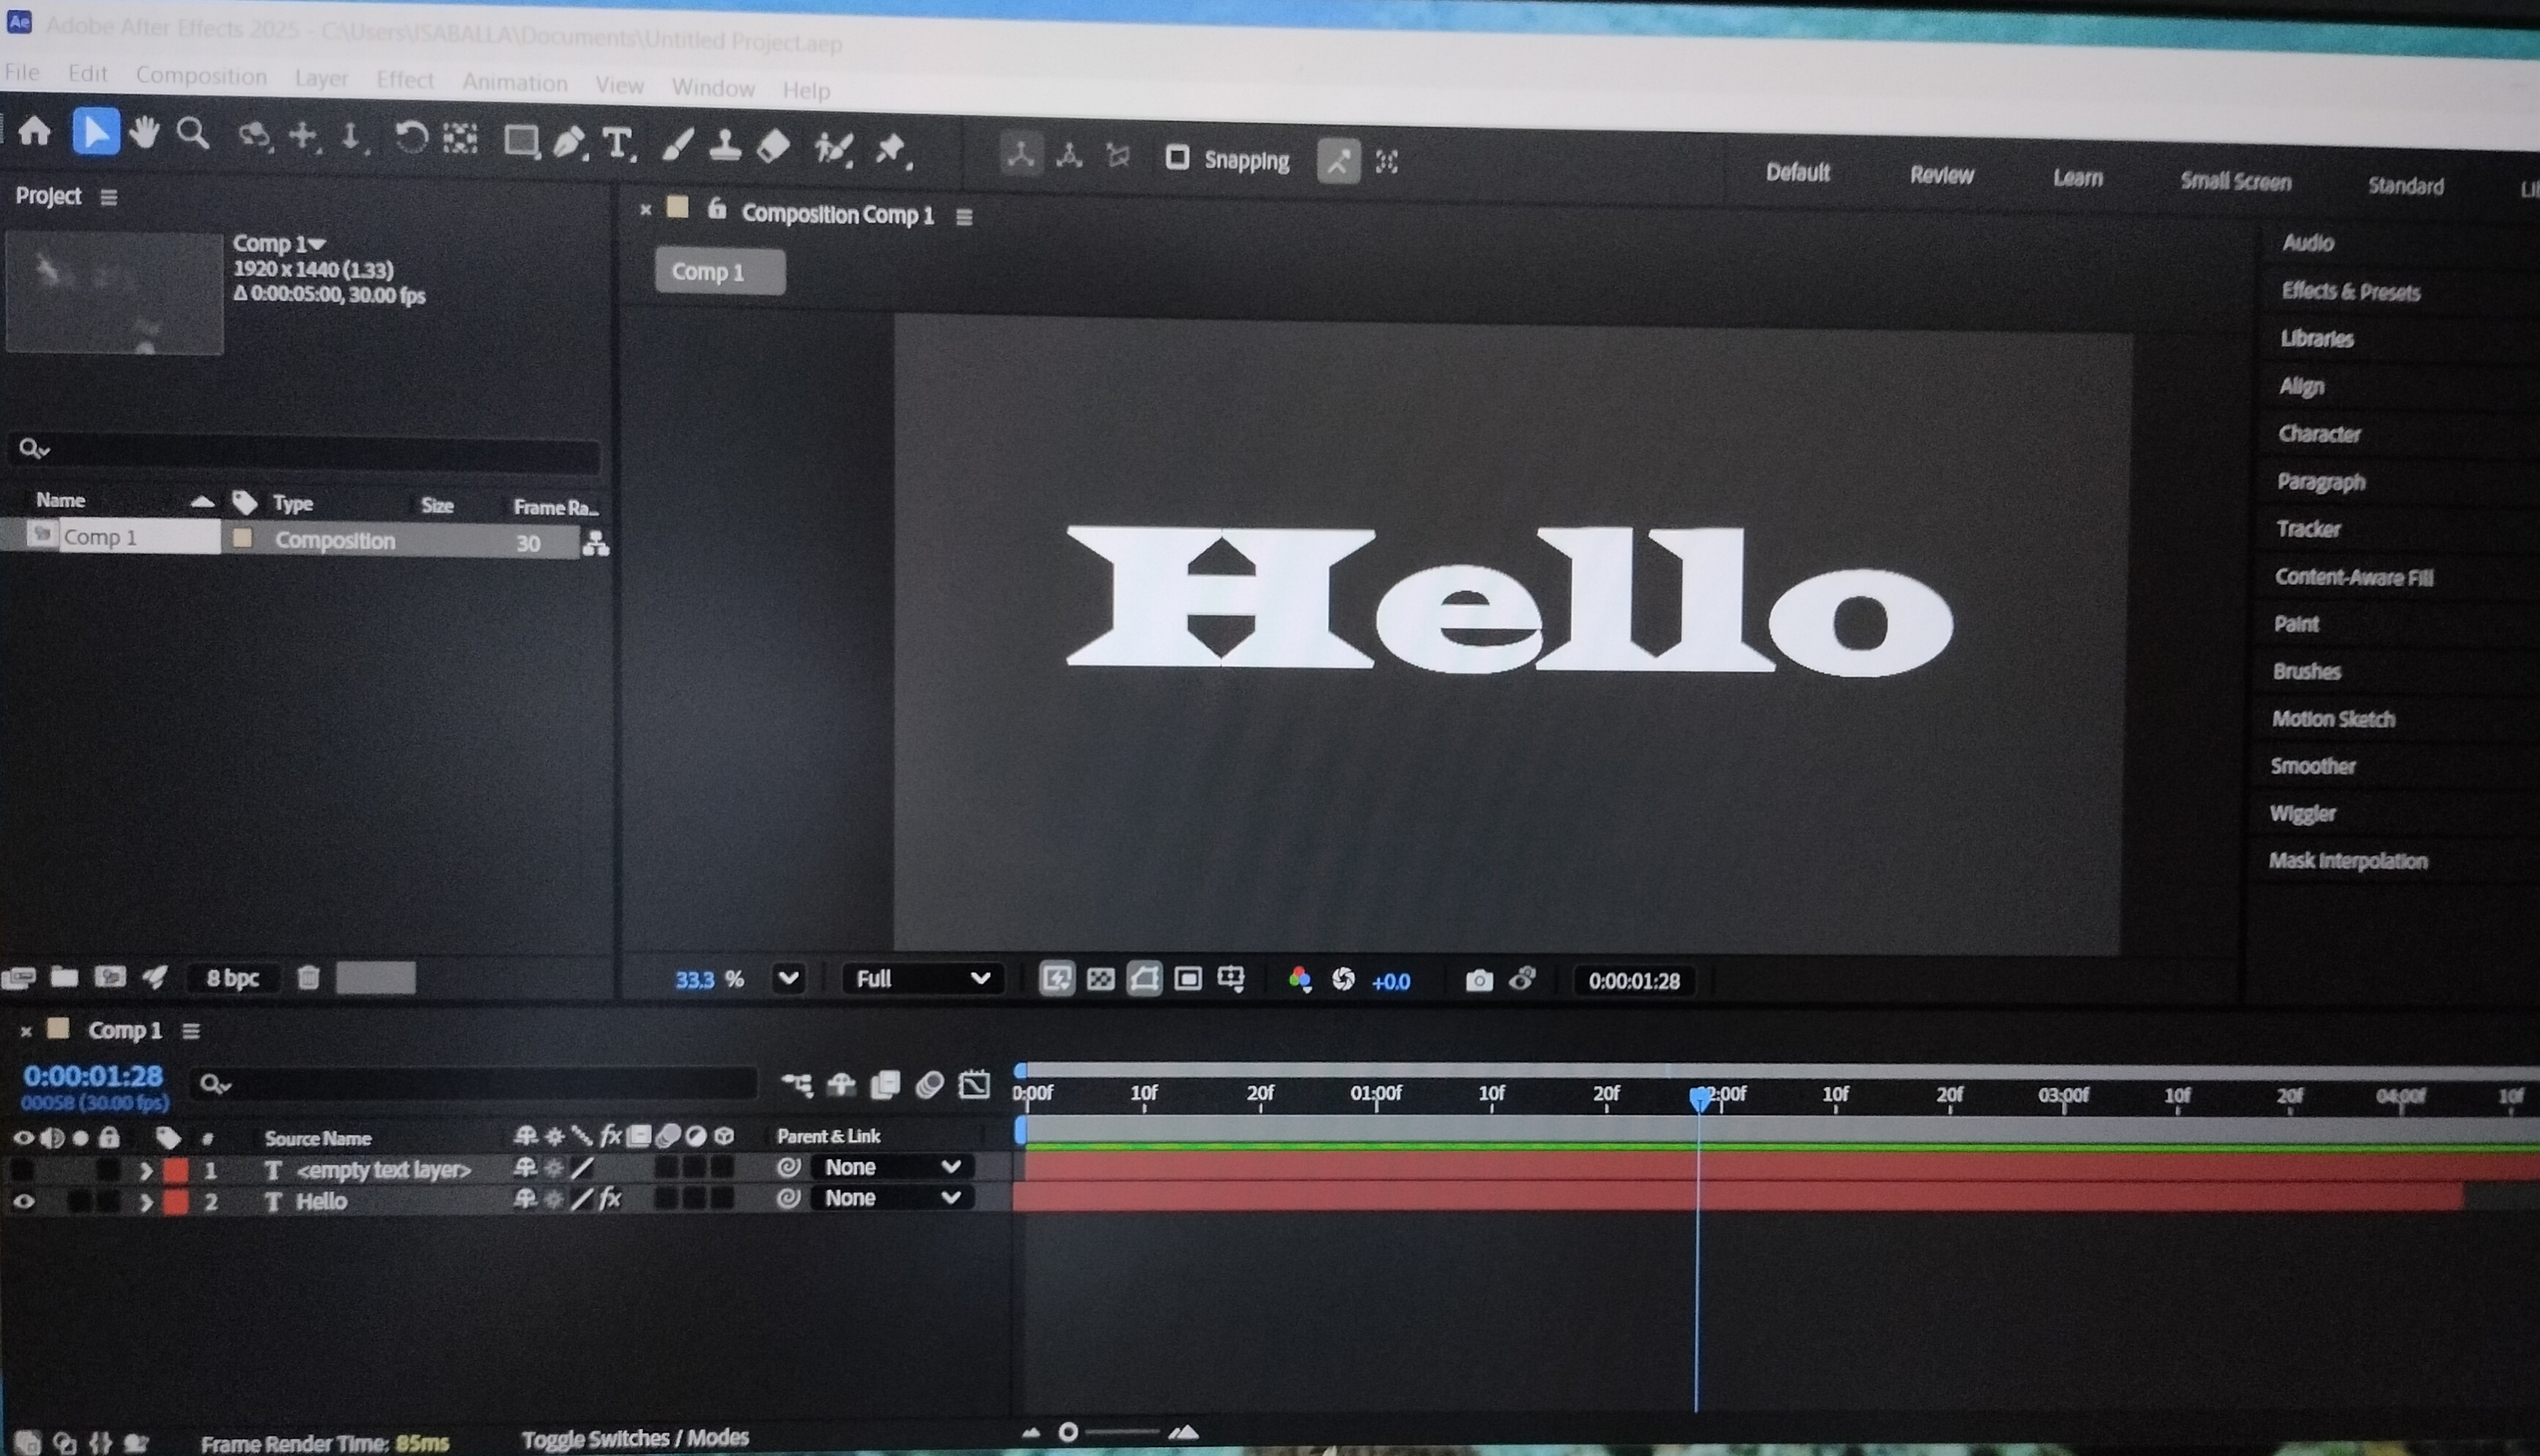Switch to the Review workspace

coord(1941,175)
